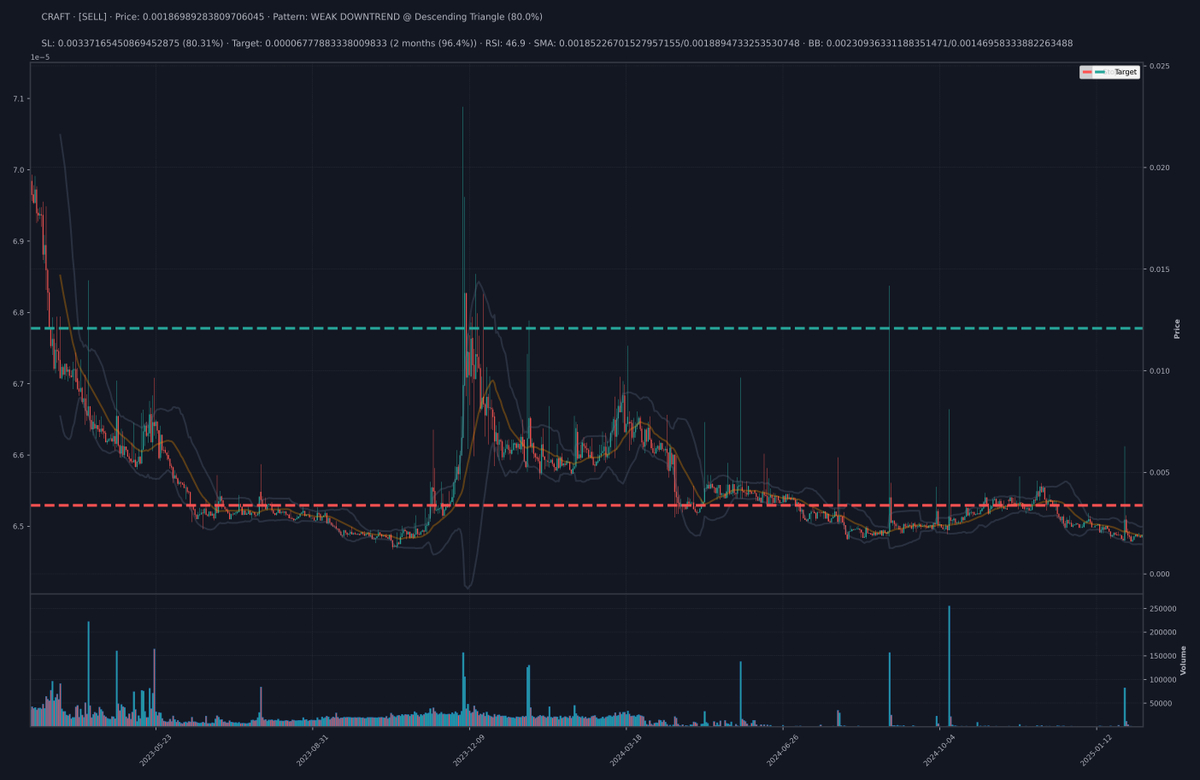Click the "6.7" left axis tick
Viewport: 1200px width, 780px height.
19,384
